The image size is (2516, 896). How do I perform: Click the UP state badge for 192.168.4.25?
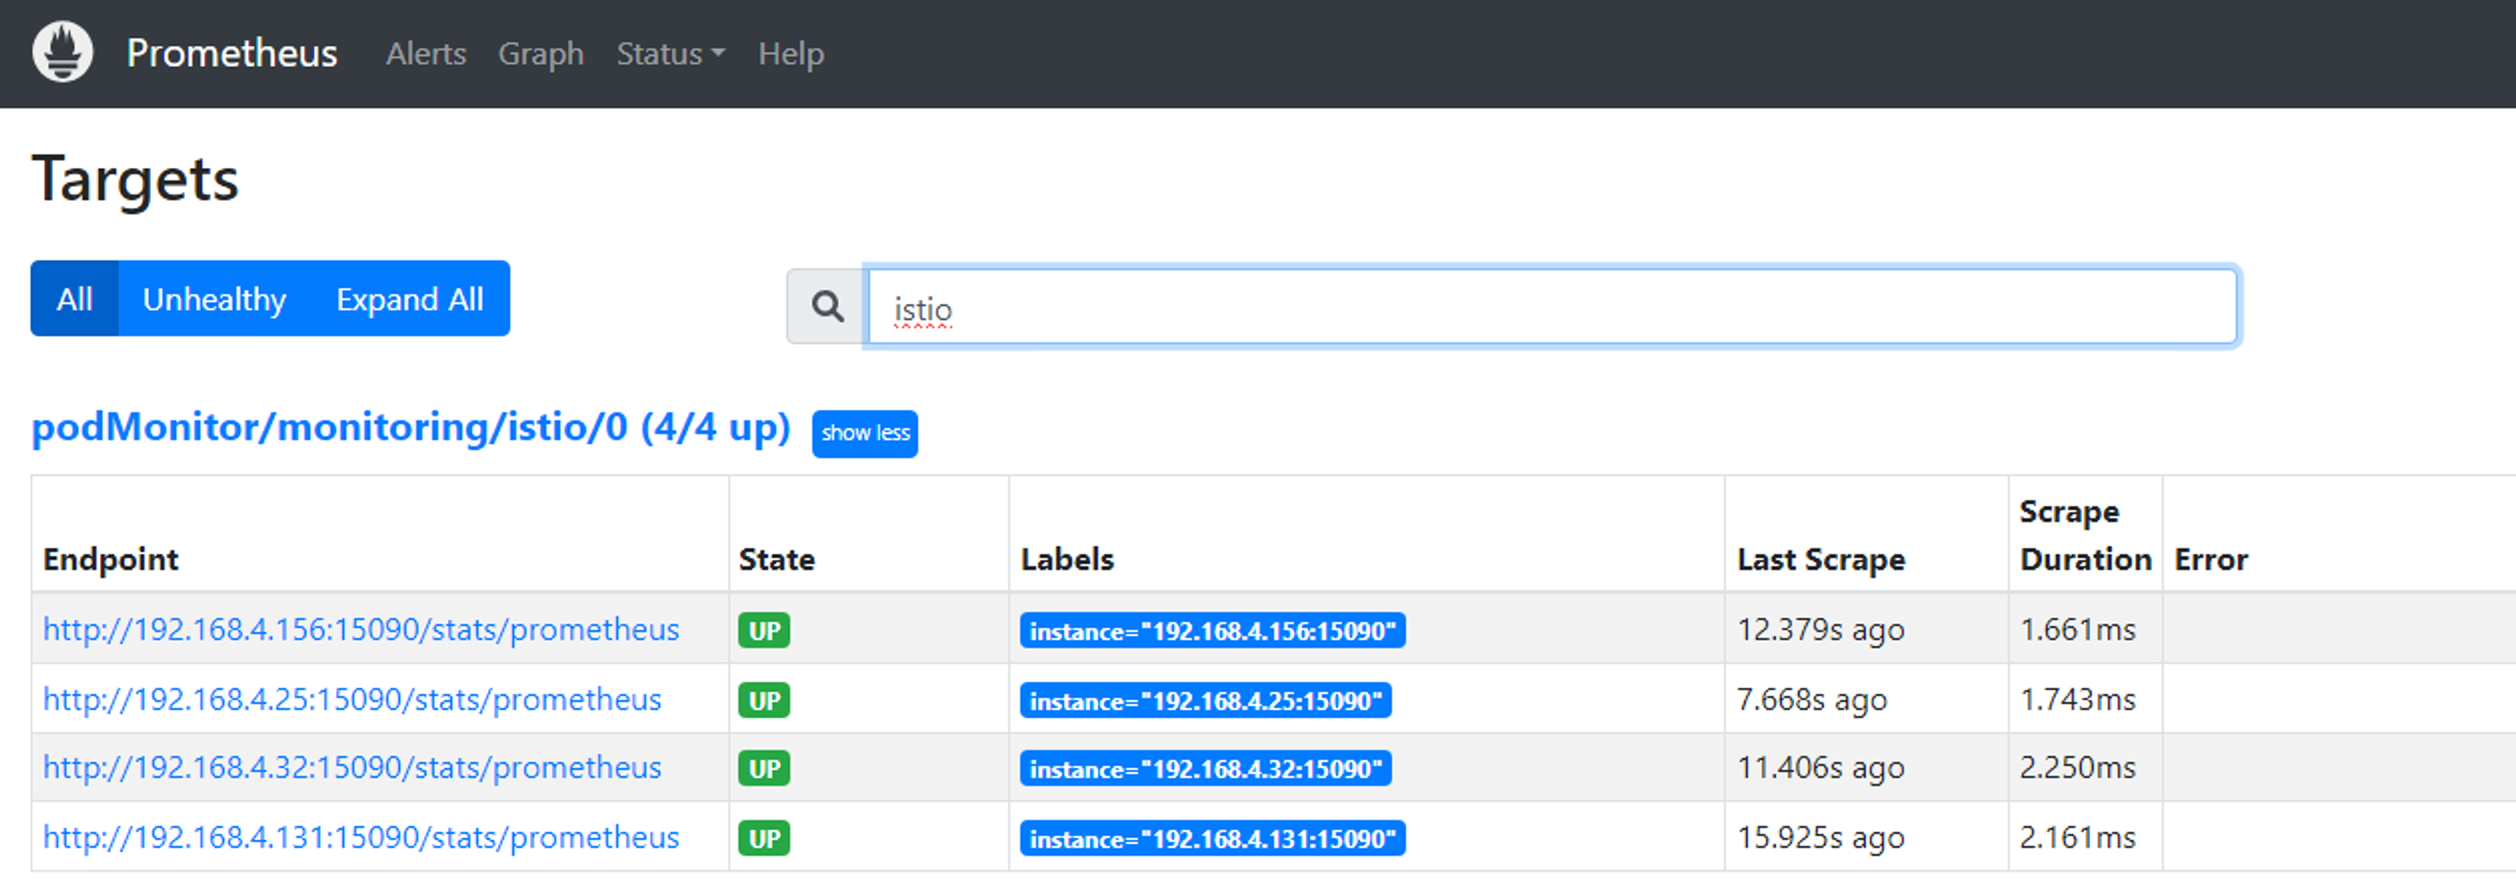click(764, 700)
